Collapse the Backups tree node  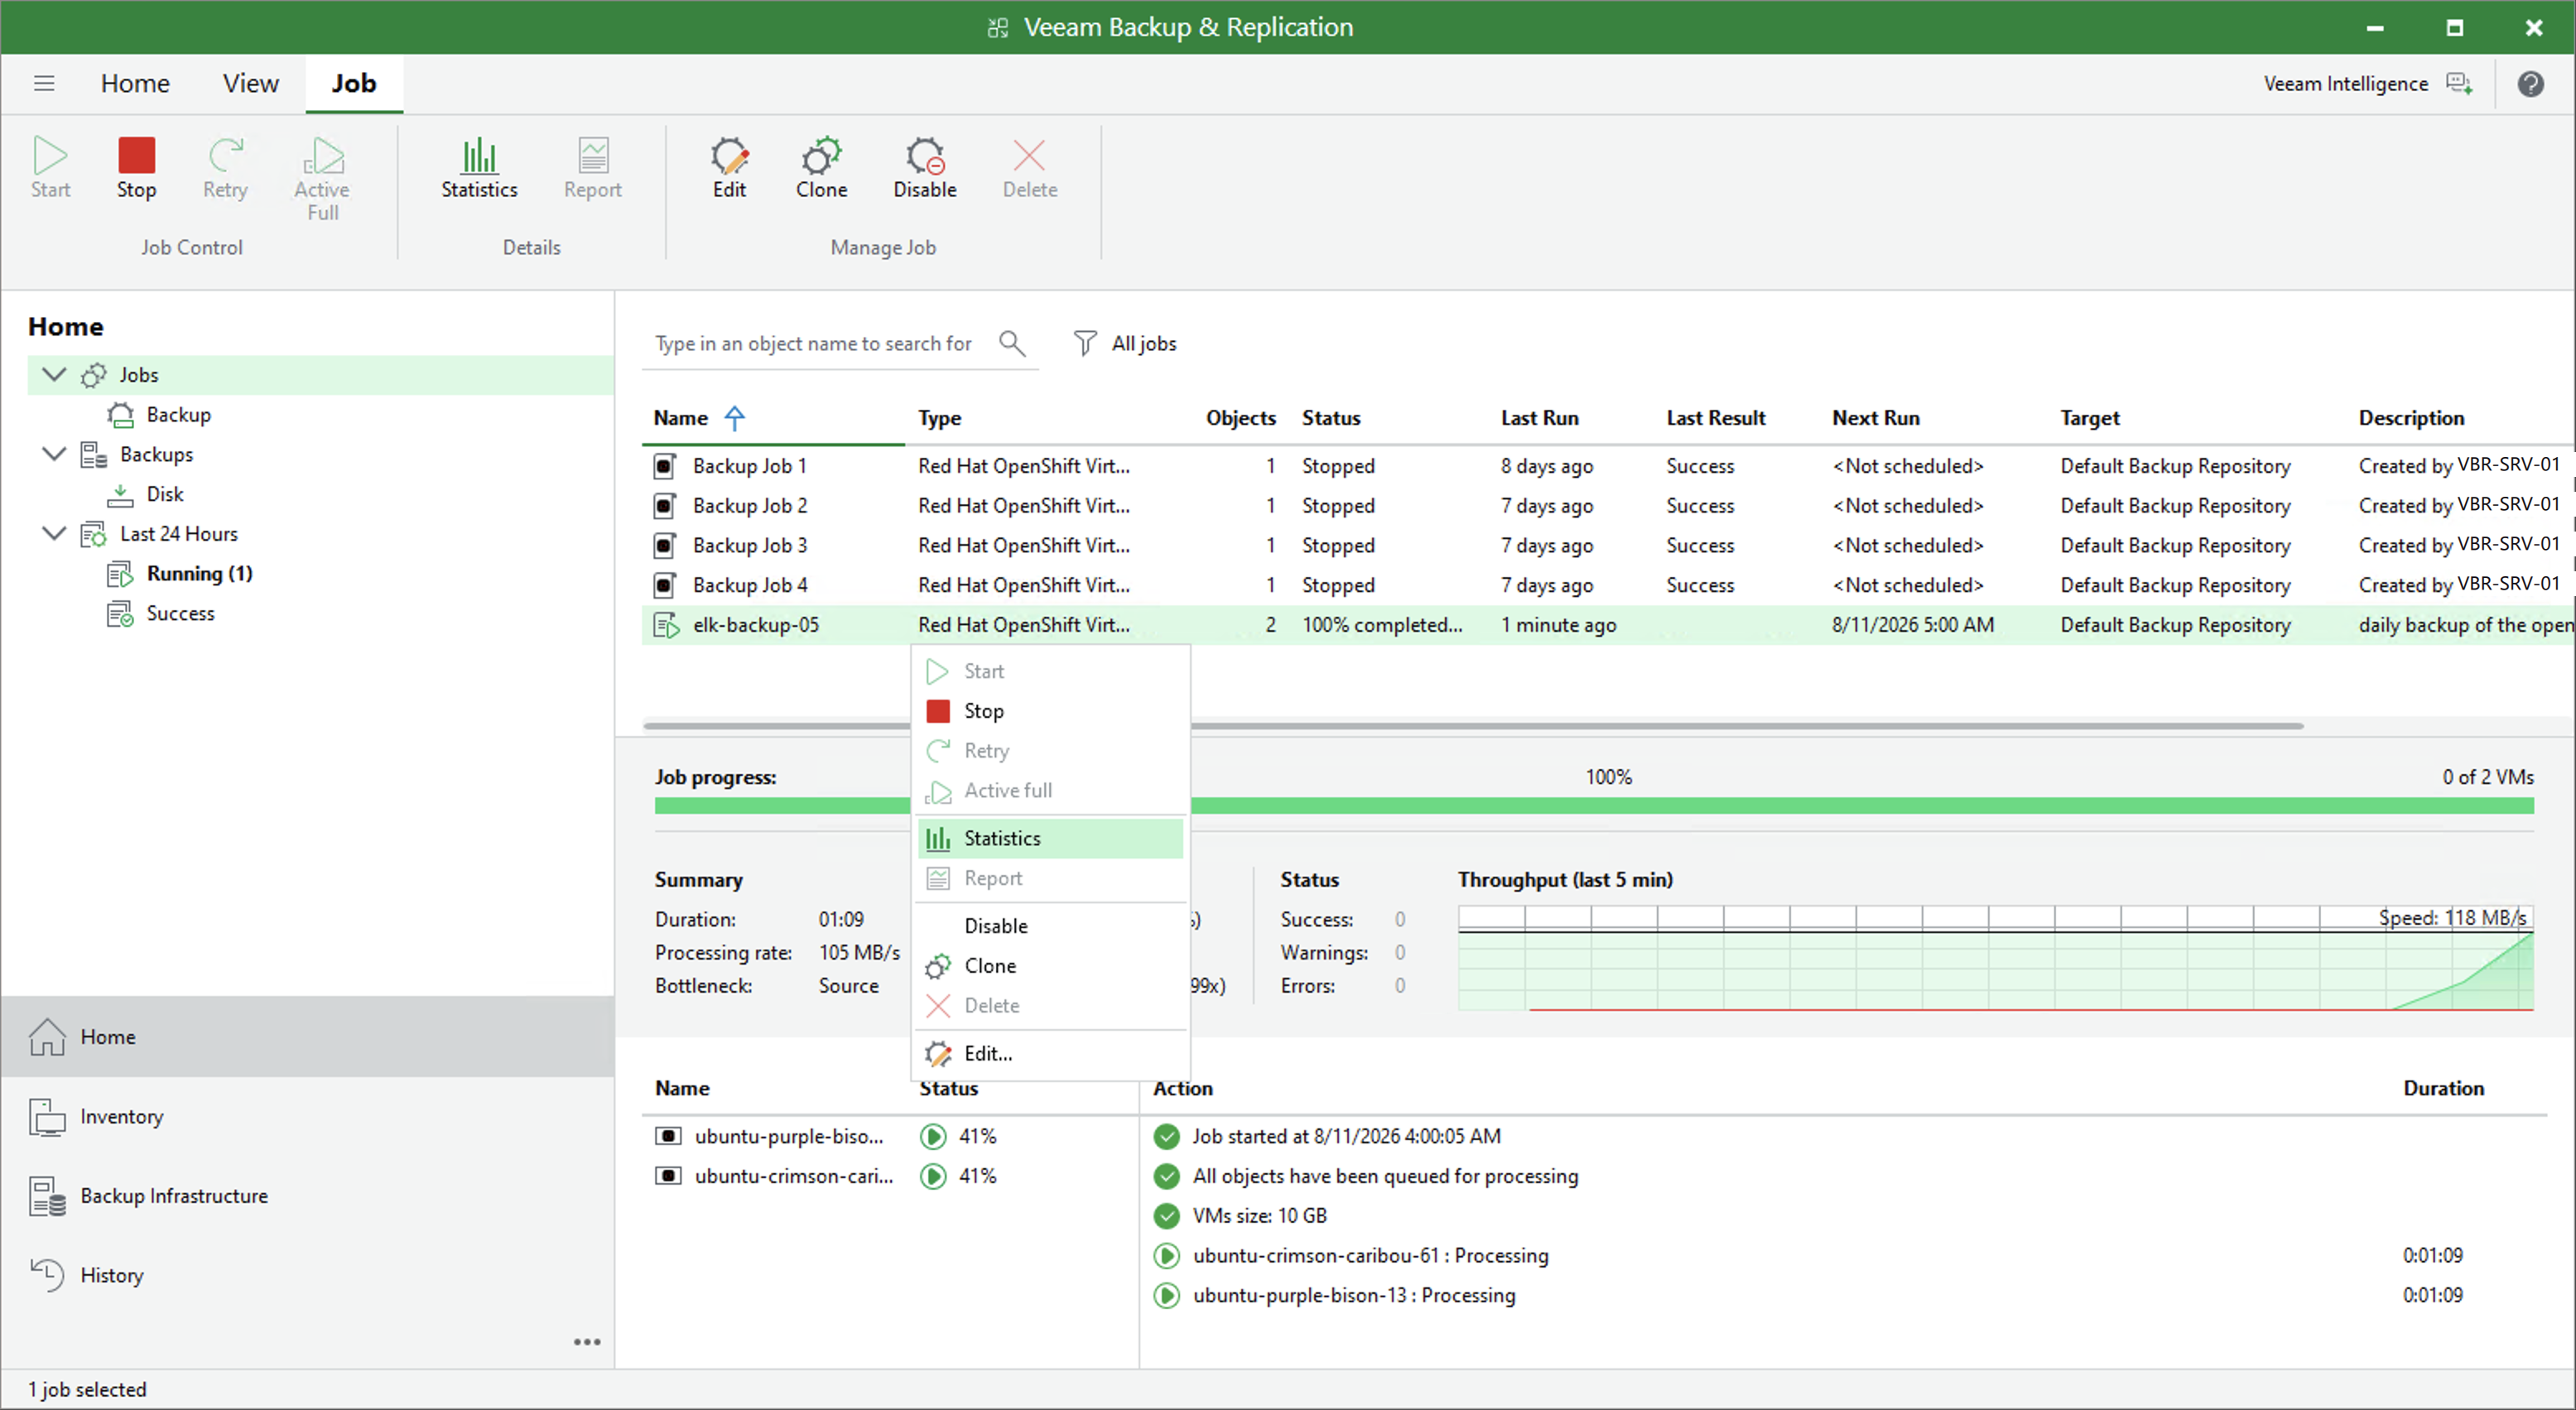click(x=54, y=454)
